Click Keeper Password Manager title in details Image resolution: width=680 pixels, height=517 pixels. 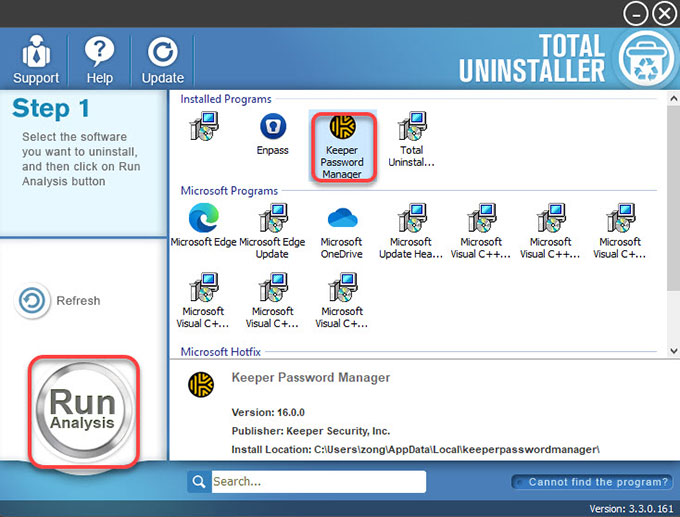[311, 378]
